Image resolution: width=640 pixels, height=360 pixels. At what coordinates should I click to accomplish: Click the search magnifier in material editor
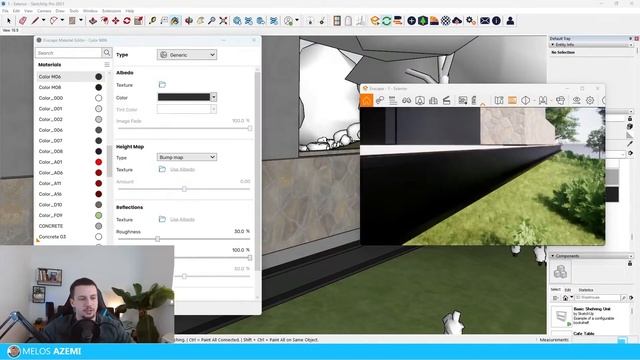(x=107, y=53)
